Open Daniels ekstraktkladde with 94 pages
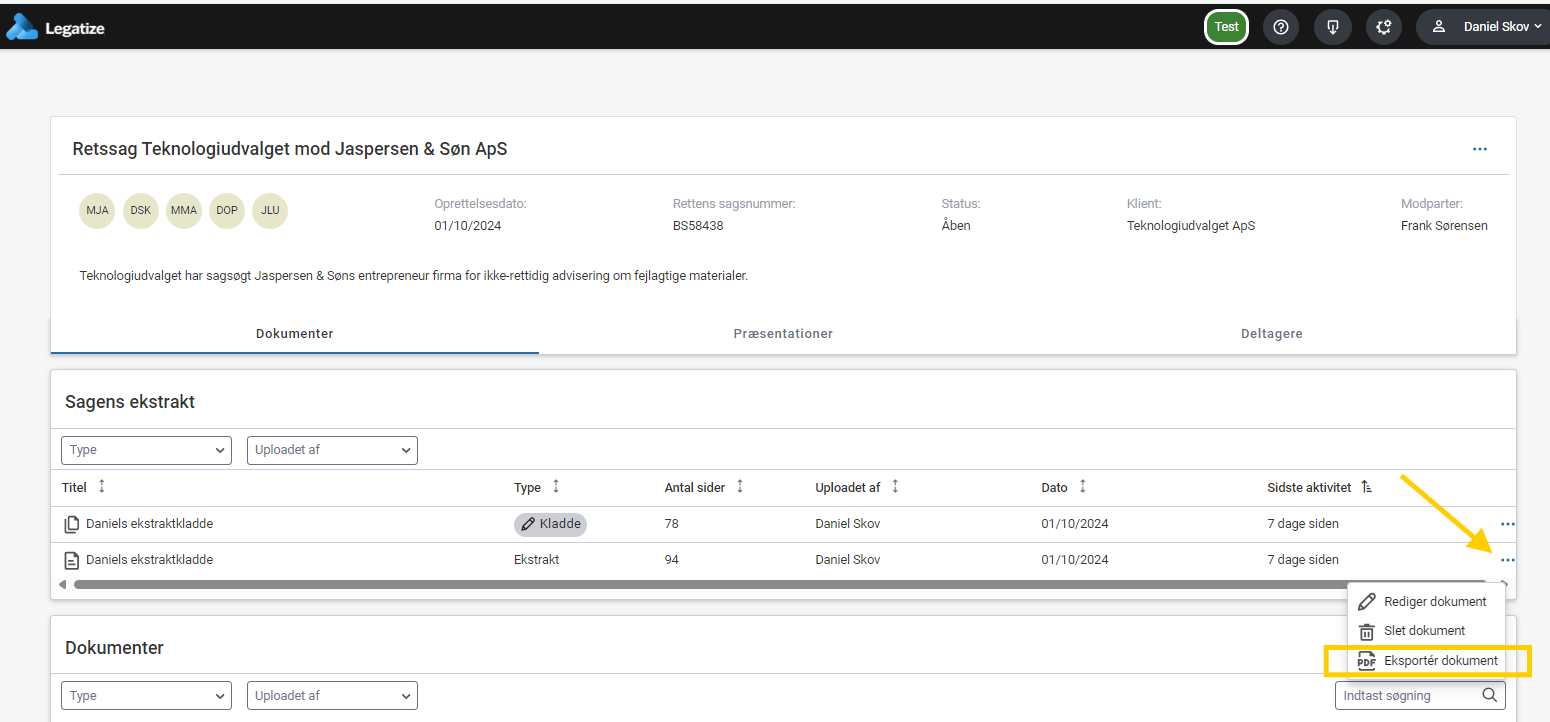 tap(149, 560)
